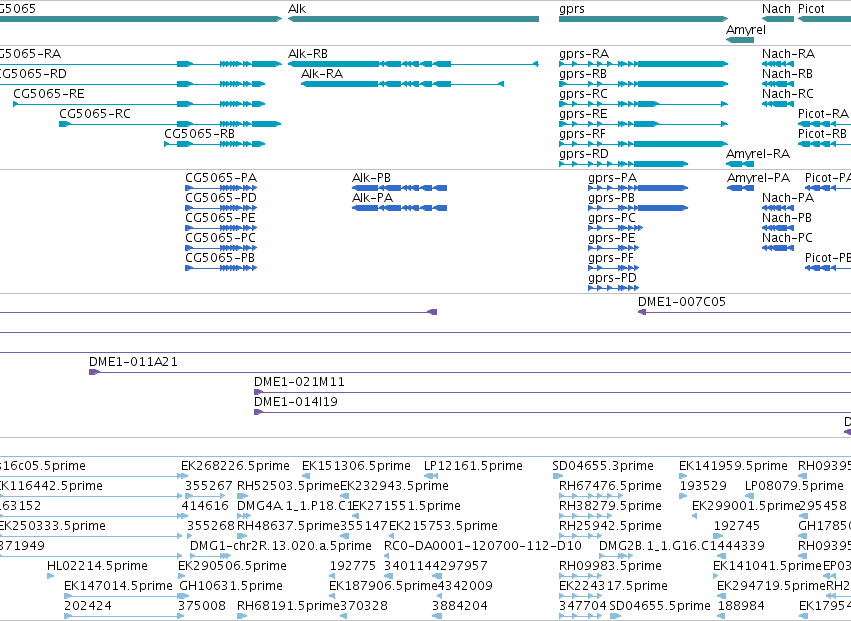Select BAC clone DME1-011A21
Screen dimensions: 851x621
click(x=470, y=372)
